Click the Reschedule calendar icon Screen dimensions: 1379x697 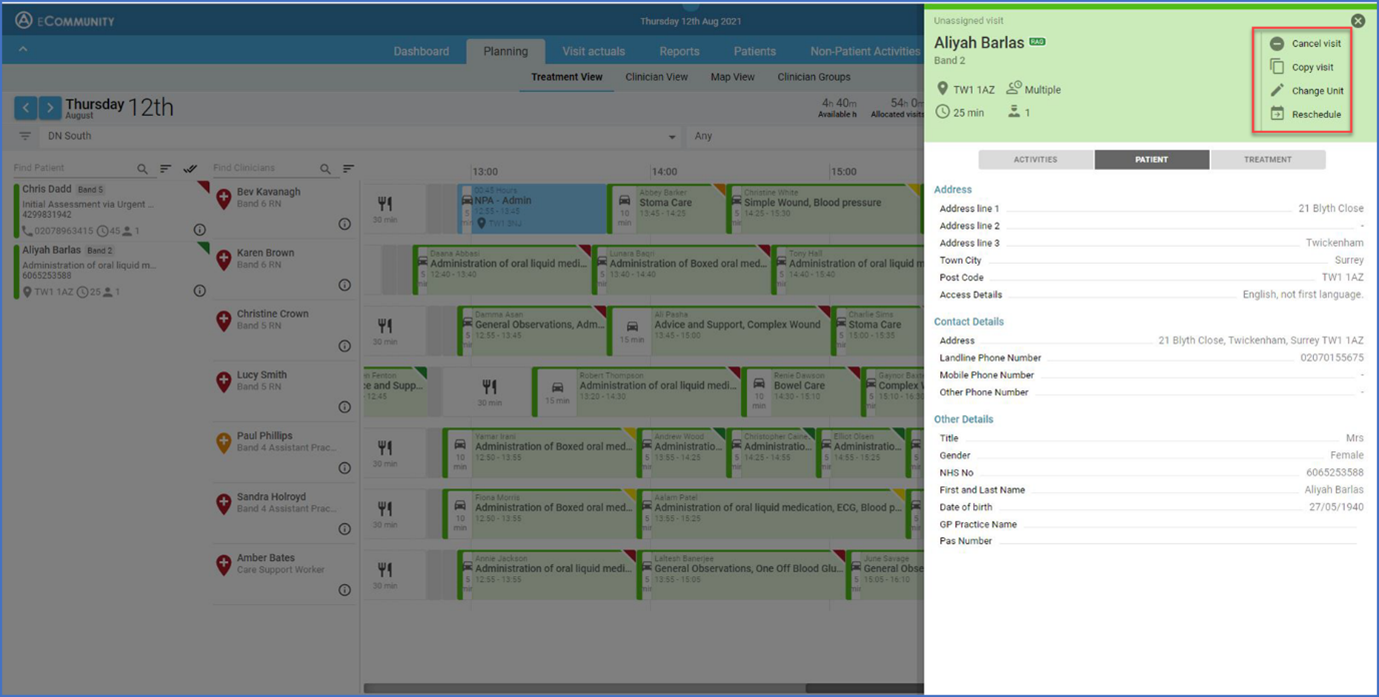pyautogui.click(x=1277, y=114)
